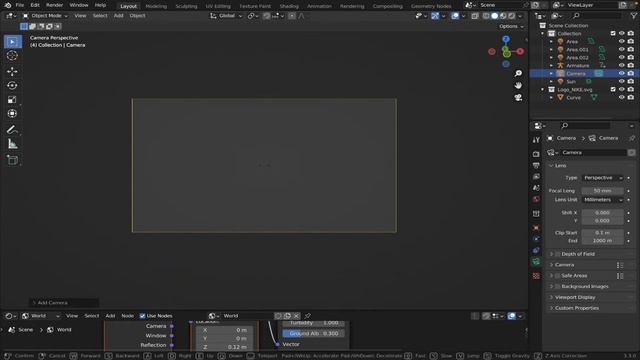Click the X axis on navigation gizmo
Viewport: 640px width, 360px height.
520,51
